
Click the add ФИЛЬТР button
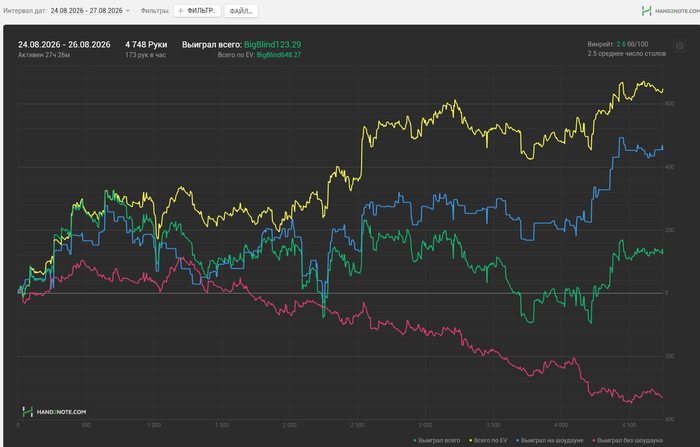(197, 11)
